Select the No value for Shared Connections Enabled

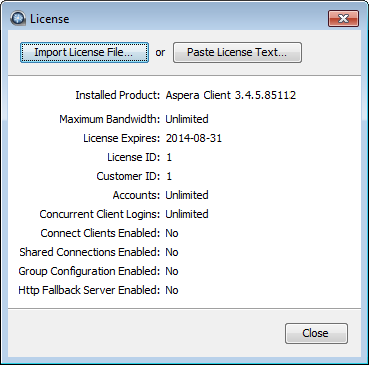click(x=172, y=252)
